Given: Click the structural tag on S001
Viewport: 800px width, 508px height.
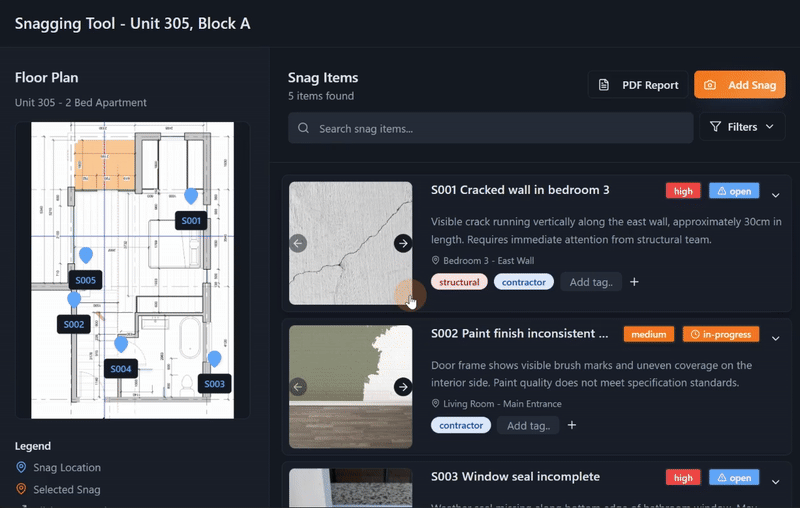Looking at the screenshot, I should [x=459, y=282].
